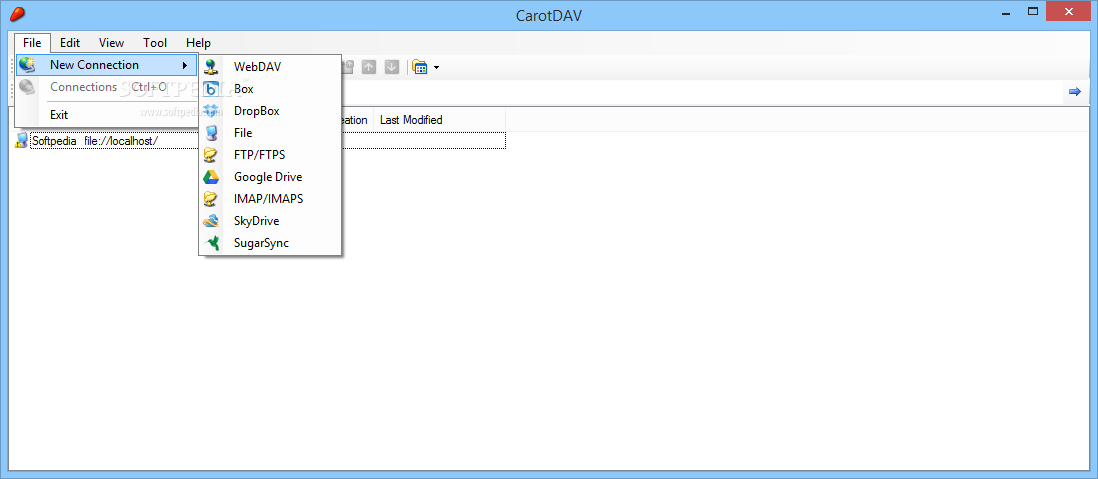Click the move-down arrow toolbar icon
The image size is (1098, 479).
click(392, 67)
